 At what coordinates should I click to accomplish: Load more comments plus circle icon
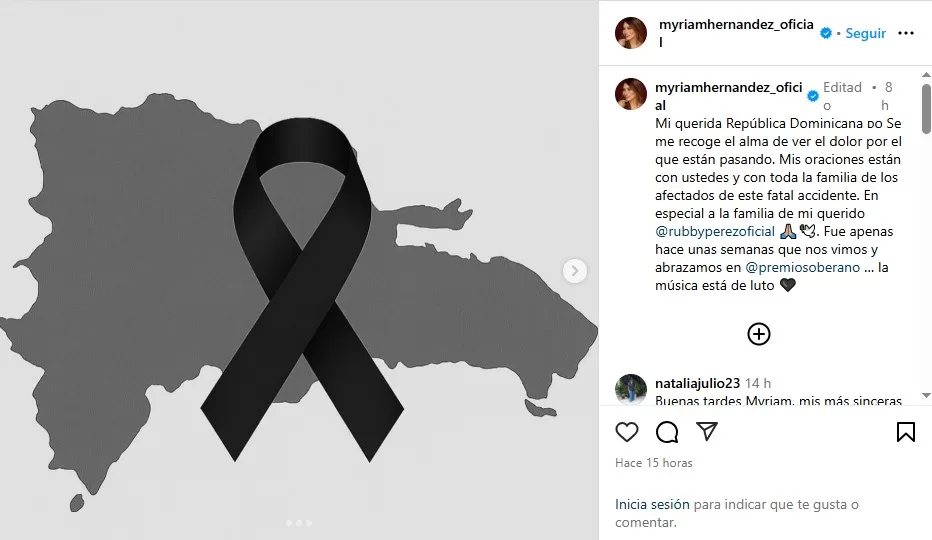[758, 334]
